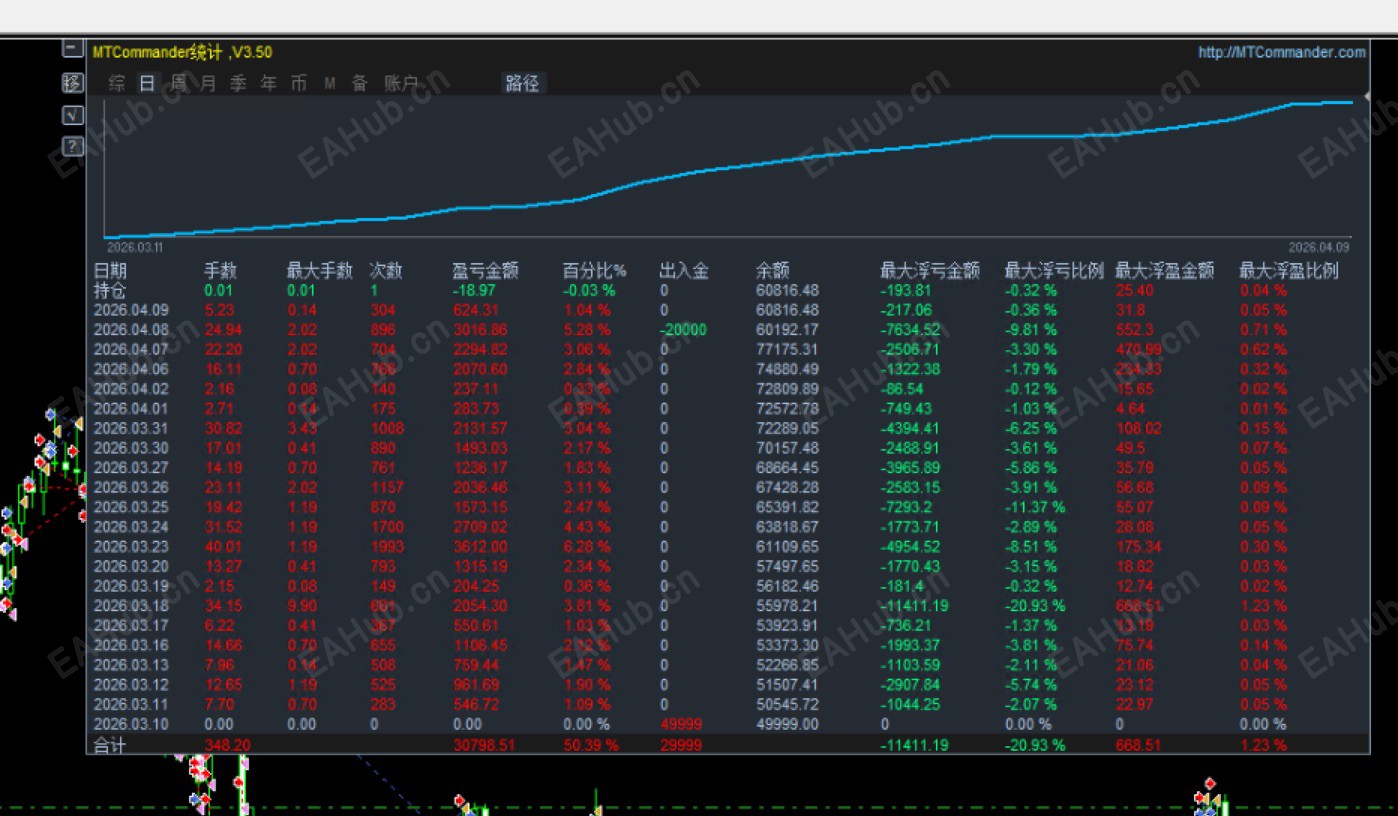Select the 持仓 row label

click(110, 290)
